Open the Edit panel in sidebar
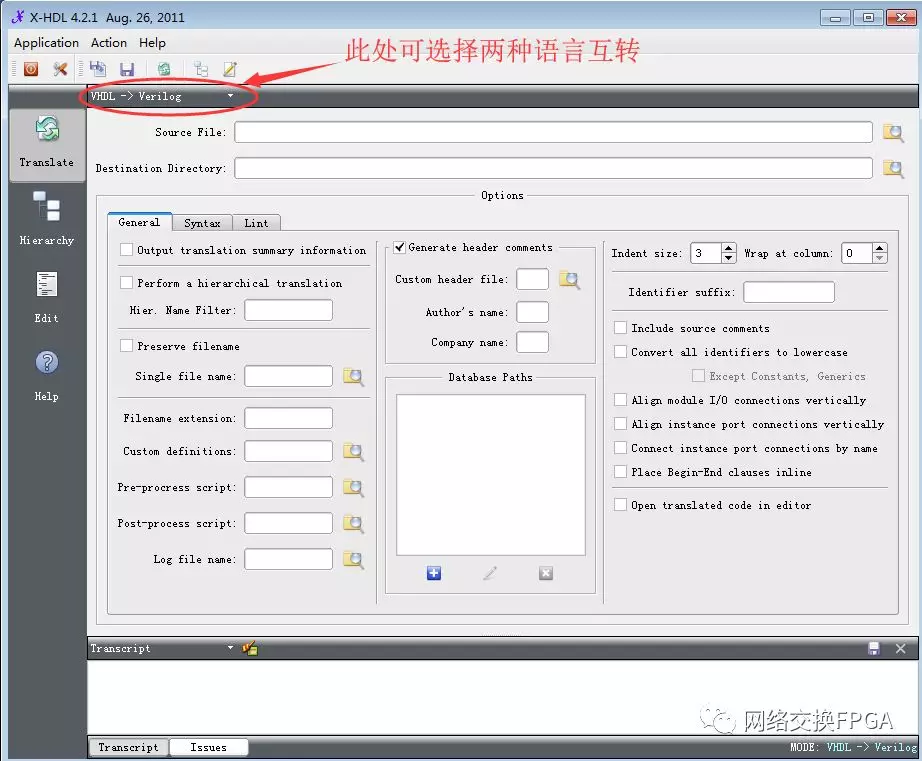The image size is (922, 761). click(x=47, y=297)
